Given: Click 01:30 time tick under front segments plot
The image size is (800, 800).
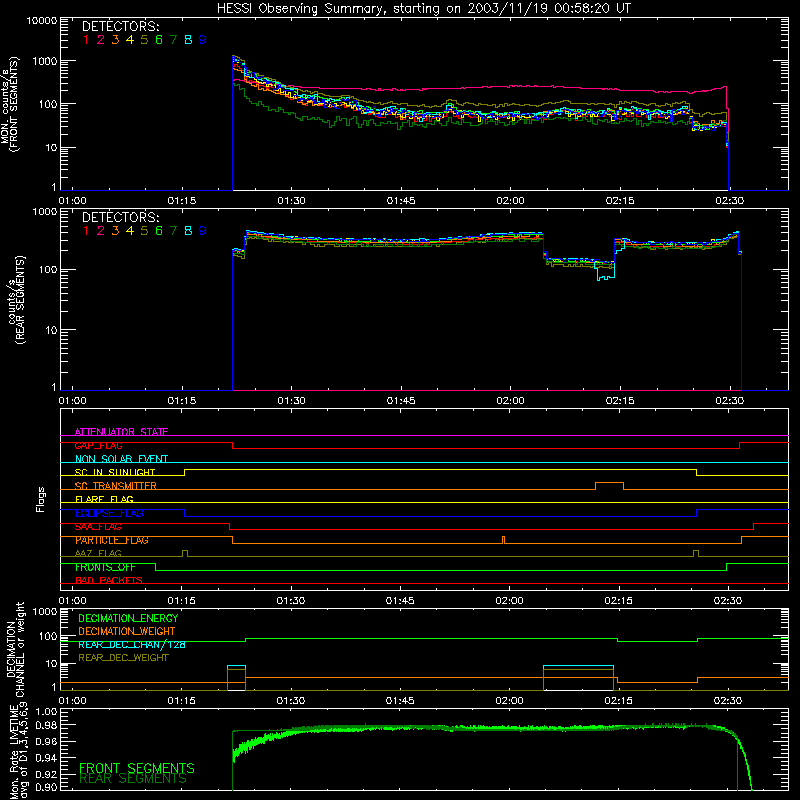Looking at the screenshot, I should pos(291,201).
